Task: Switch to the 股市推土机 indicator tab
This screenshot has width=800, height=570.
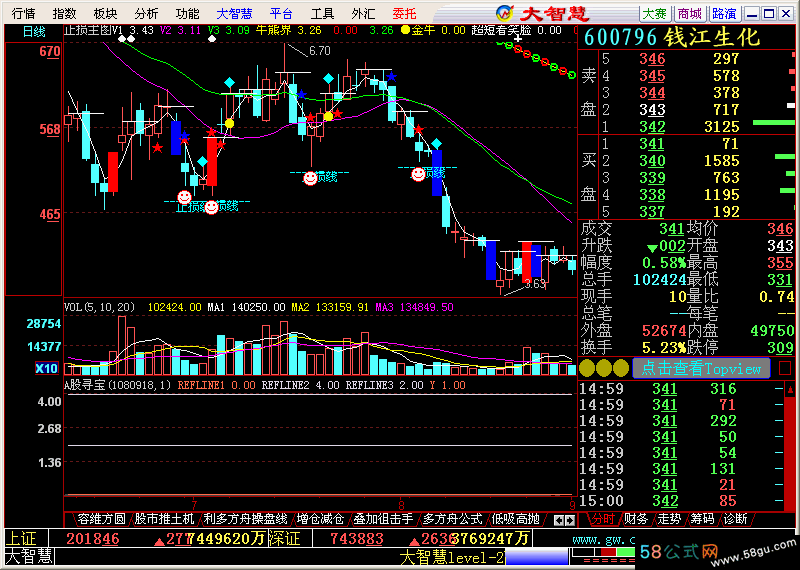Action: pos(164,519)
